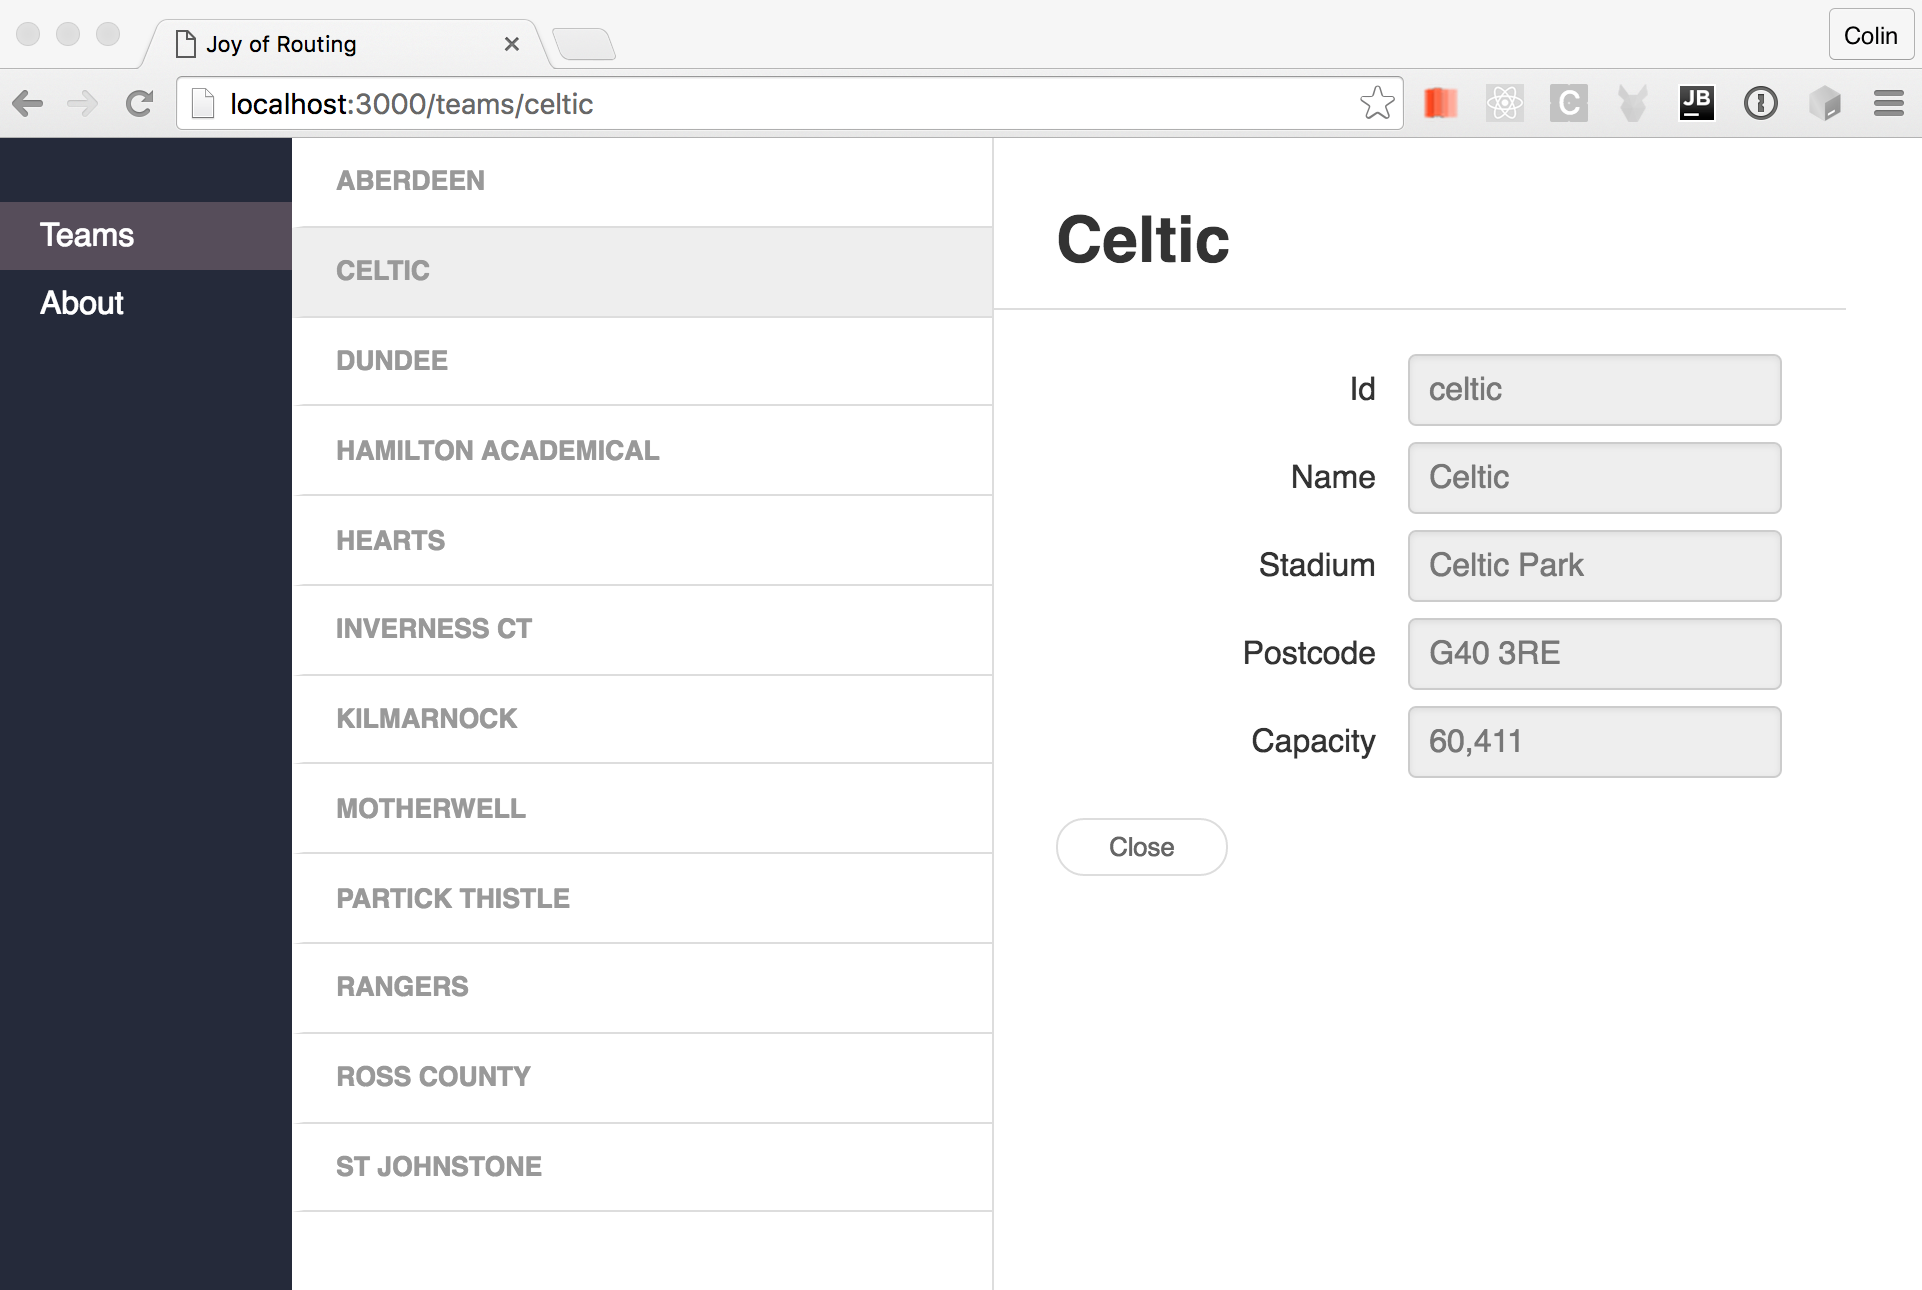Select Ross County team
This screenshot has width=1922, height=1290.
point(643,1078)
